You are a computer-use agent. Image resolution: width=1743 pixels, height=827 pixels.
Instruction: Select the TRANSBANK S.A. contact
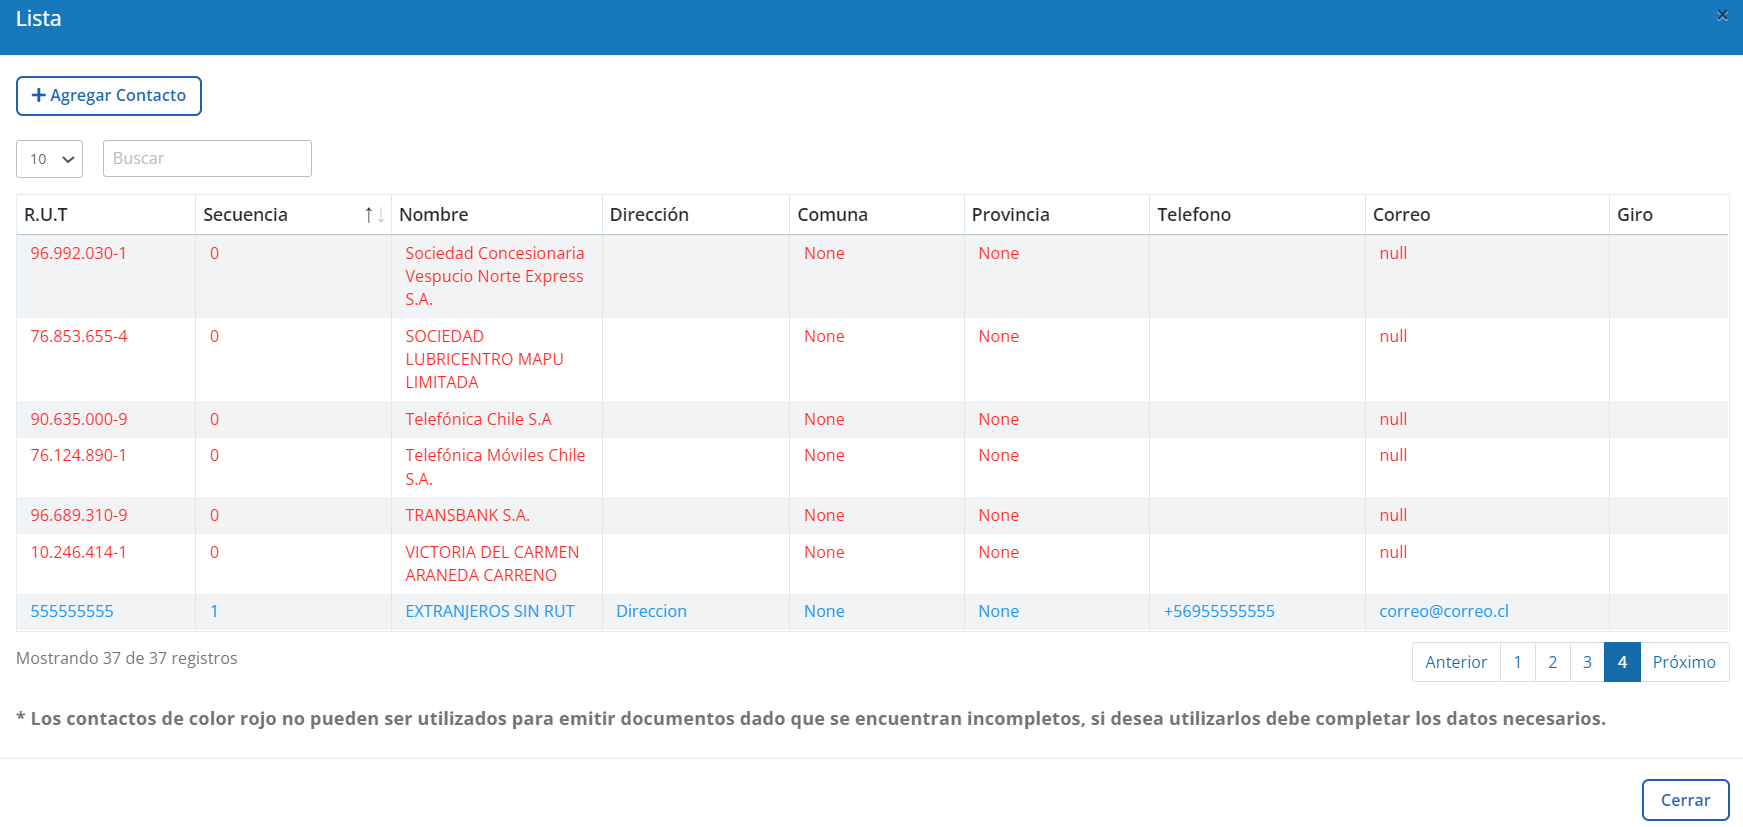(467, 515)
